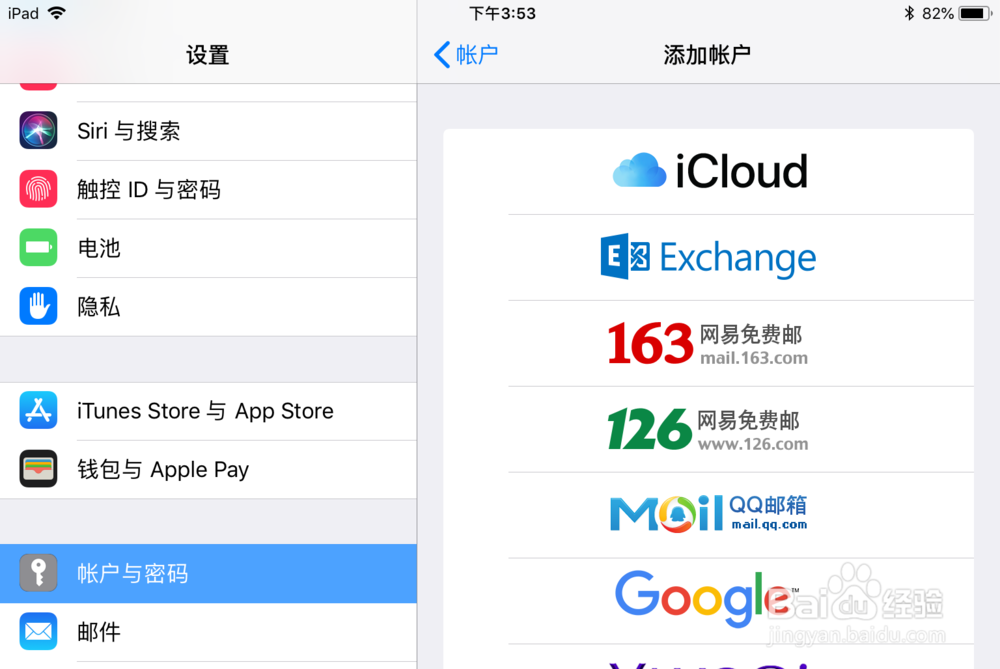This screenshot has height=669, width=1000.
Task: Select the key icon for accounts
Action: [38, 573]
